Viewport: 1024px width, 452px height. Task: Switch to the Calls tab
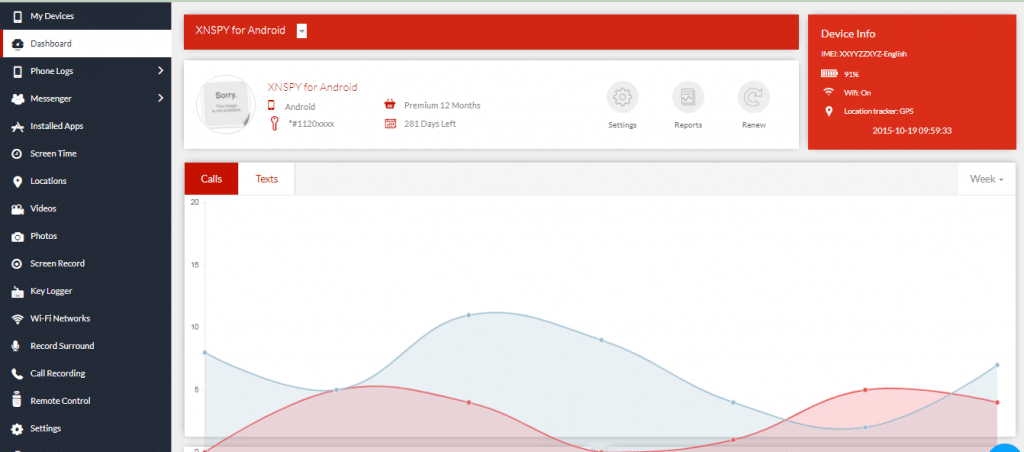coord(212,179)
